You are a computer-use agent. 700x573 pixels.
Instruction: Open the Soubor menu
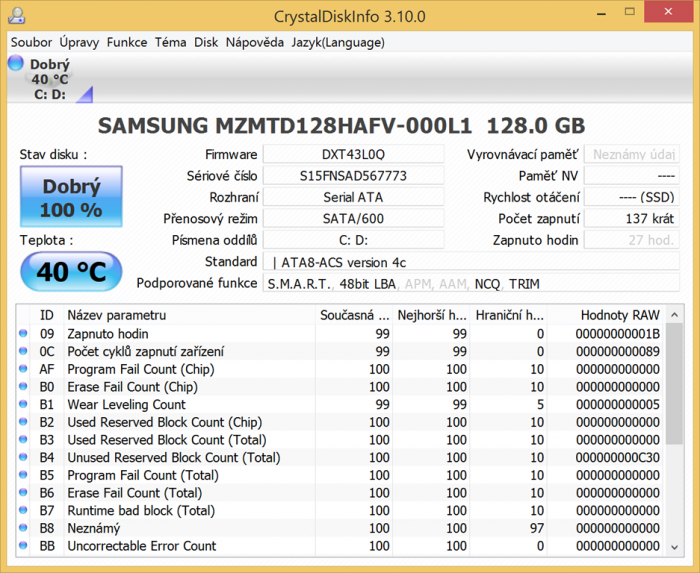click(31, 42)
